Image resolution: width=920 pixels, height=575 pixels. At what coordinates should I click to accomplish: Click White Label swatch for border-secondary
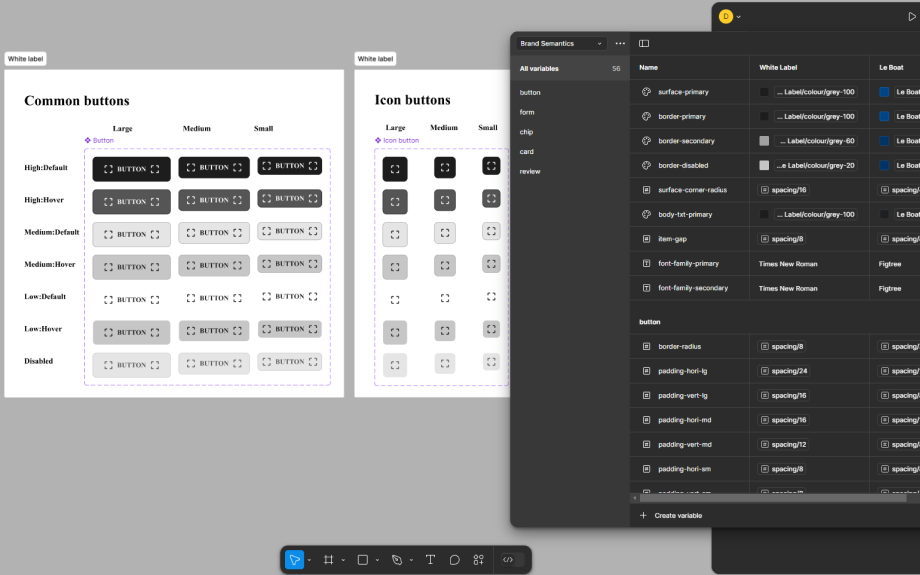click(x=764, y=141)
